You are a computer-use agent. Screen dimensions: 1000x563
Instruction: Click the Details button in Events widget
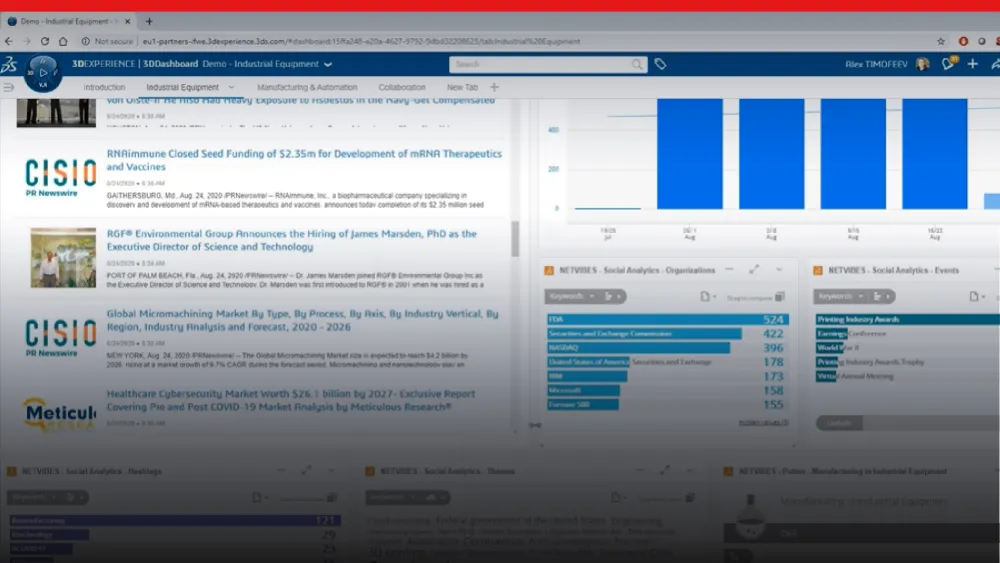click(839, 423)
